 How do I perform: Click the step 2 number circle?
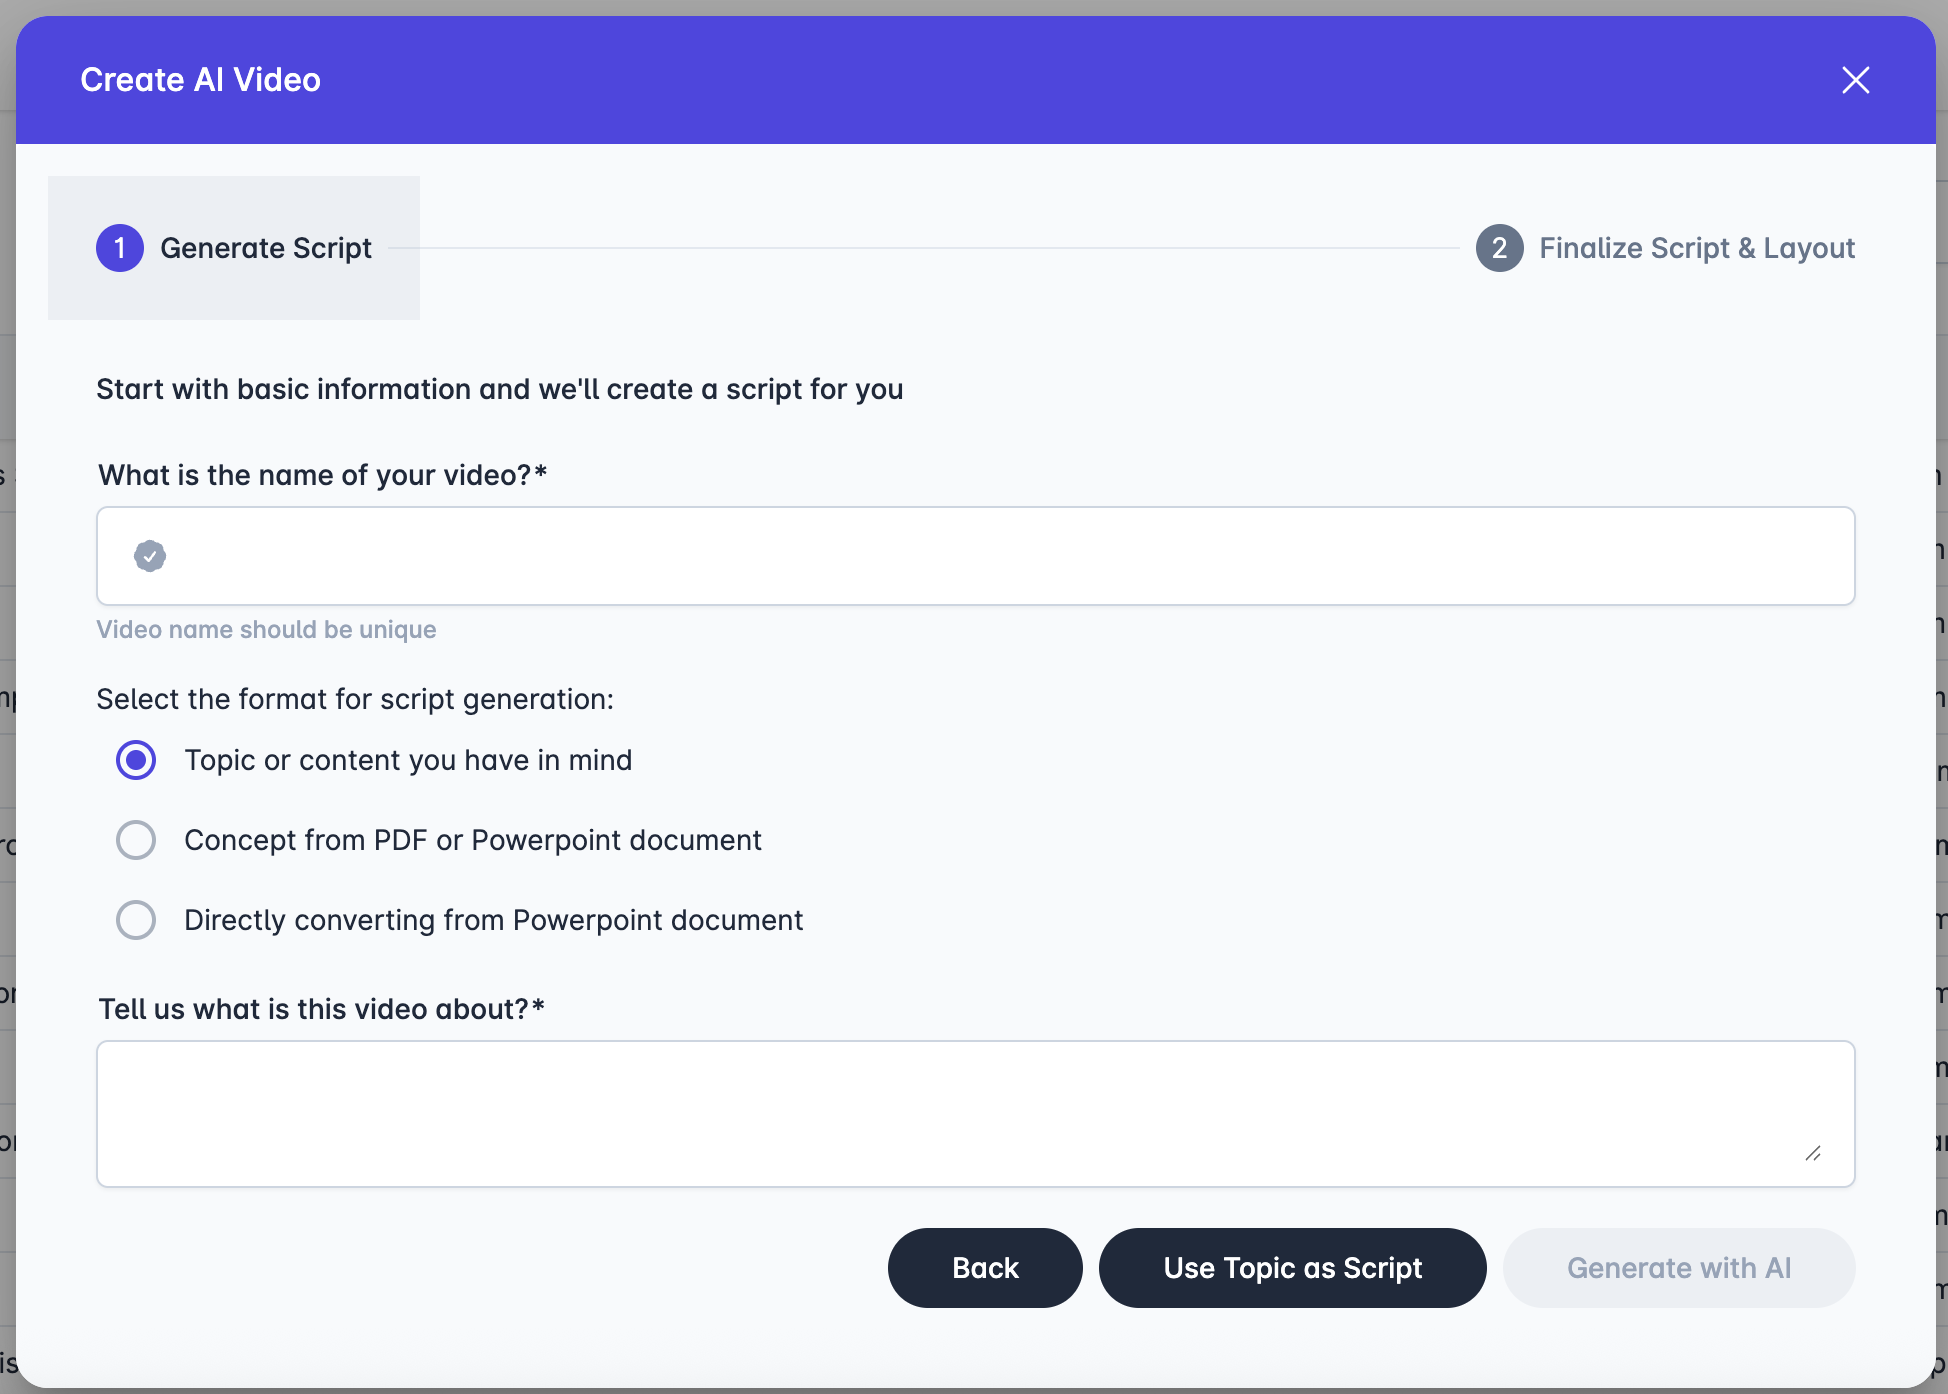coord(1499,248)
